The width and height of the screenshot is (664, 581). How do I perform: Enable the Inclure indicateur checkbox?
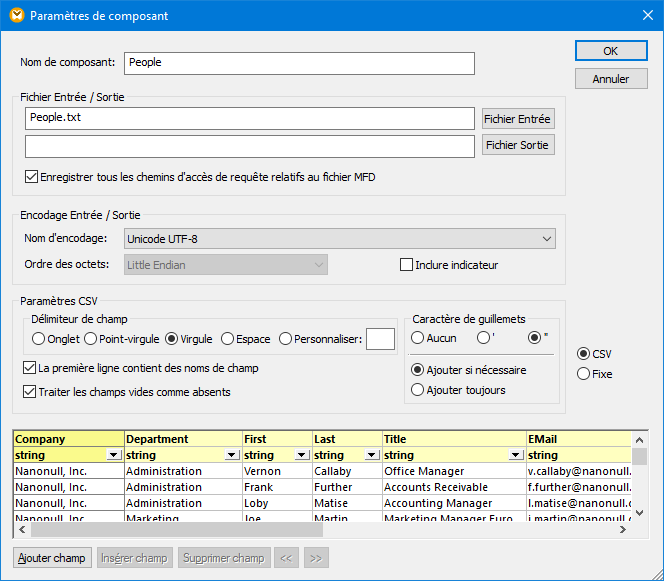click(x=407, y=265)
